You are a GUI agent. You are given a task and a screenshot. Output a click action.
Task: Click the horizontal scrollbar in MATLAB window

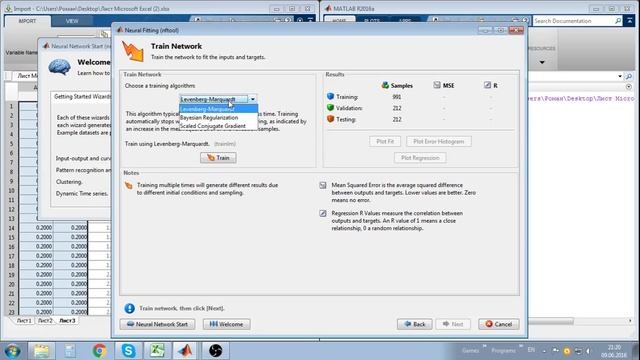[551, 321]
